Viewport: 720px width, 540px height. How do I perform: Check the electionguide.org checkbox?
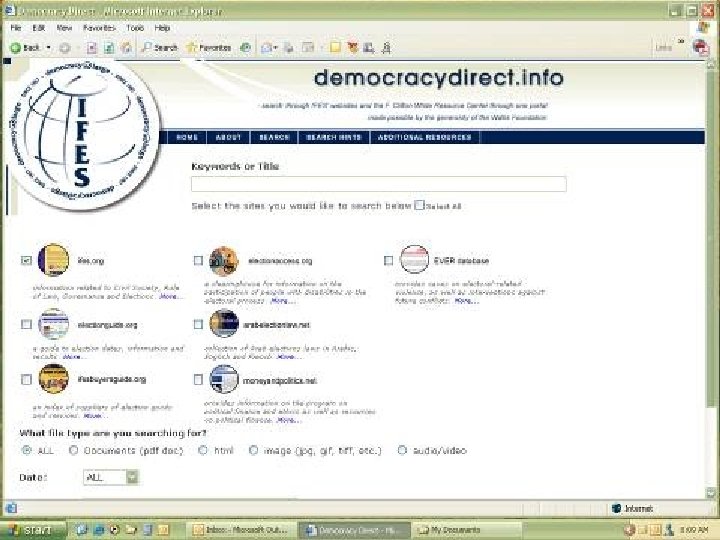coord(26,324)
